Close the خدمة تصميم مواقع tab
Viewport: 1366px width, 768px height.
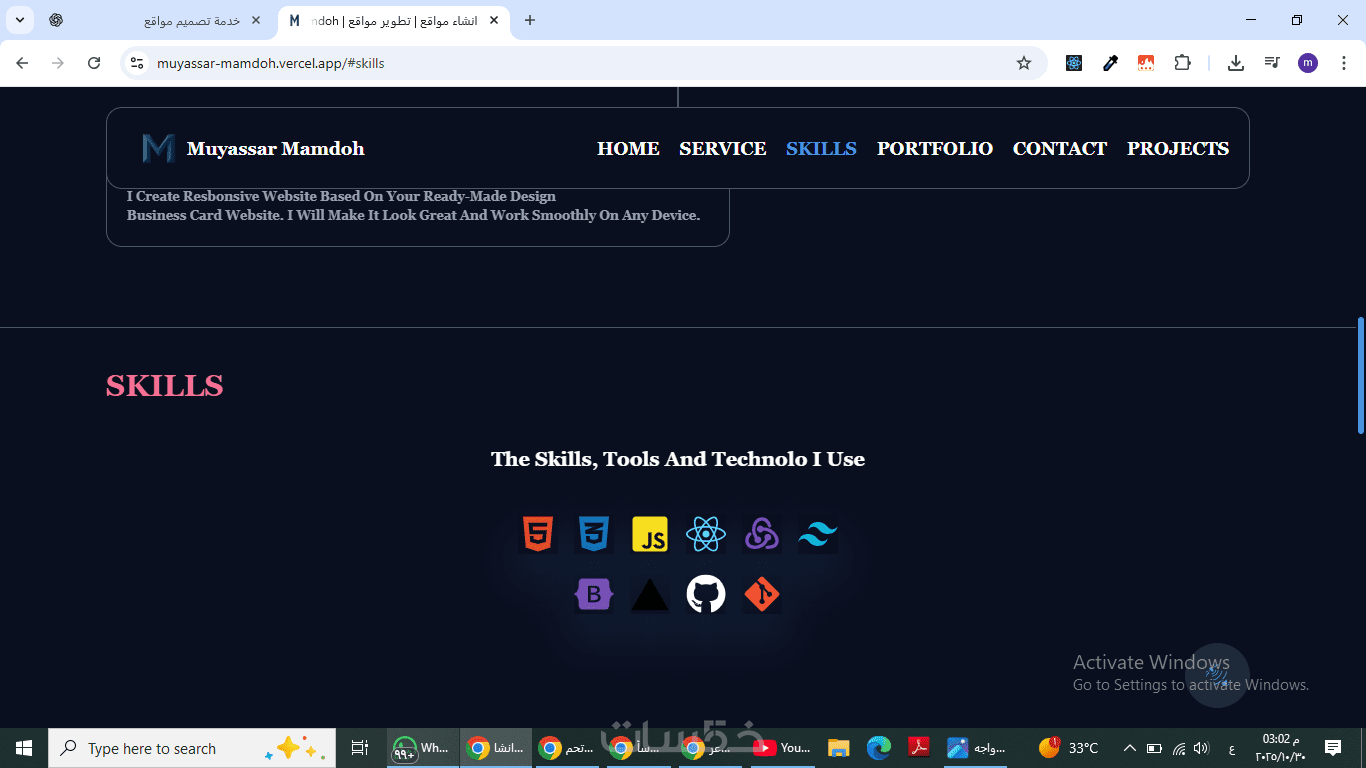click(256, 20)
